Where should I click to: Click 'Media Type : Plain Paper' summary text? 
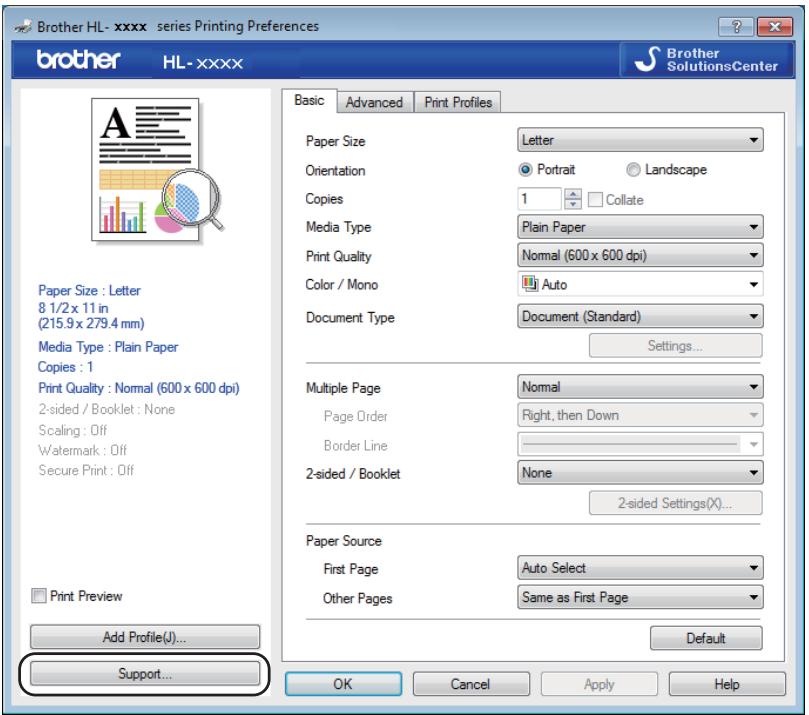pos(108,347)
